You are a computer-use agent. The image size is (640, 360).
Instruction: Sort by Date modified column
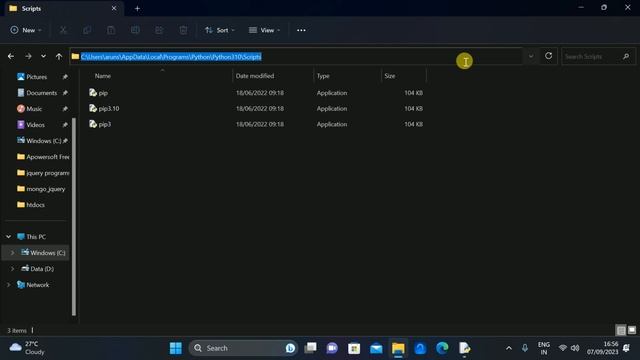[255, 76]
